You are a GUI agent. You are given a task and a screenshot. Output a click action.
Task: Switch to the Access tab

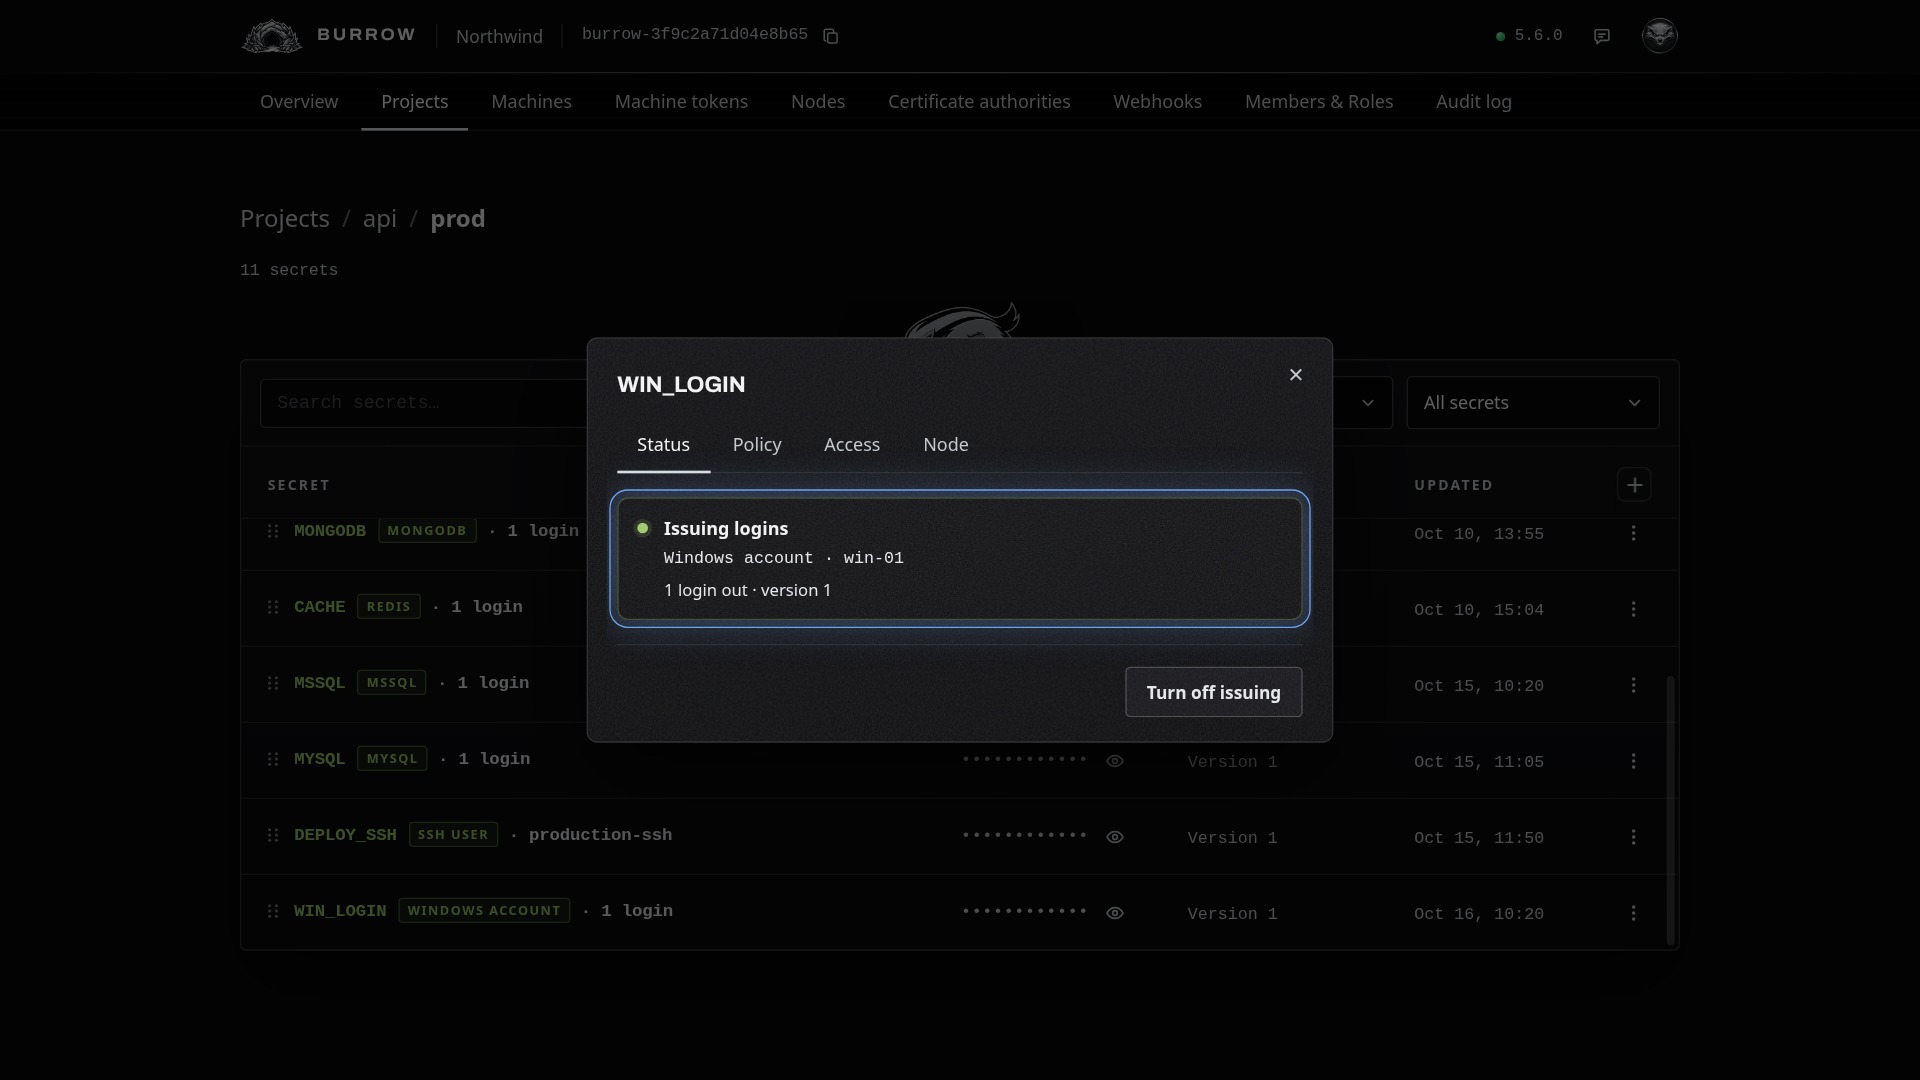852,445
